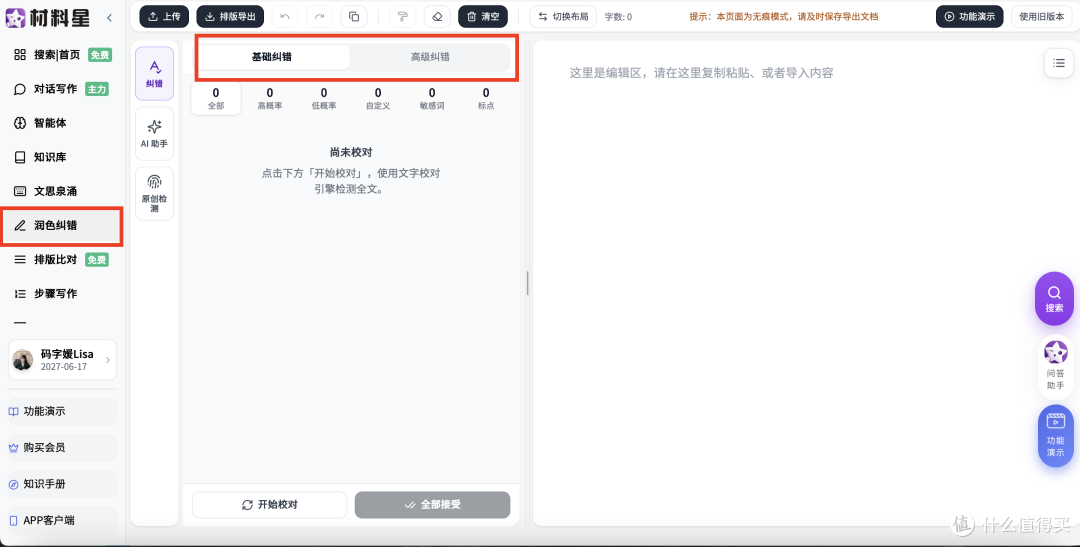Image resolution: width=1080 pixels, height=547 pixels.
Task: Click 使用旧版本 button
Action: [x=1041, y=17]
